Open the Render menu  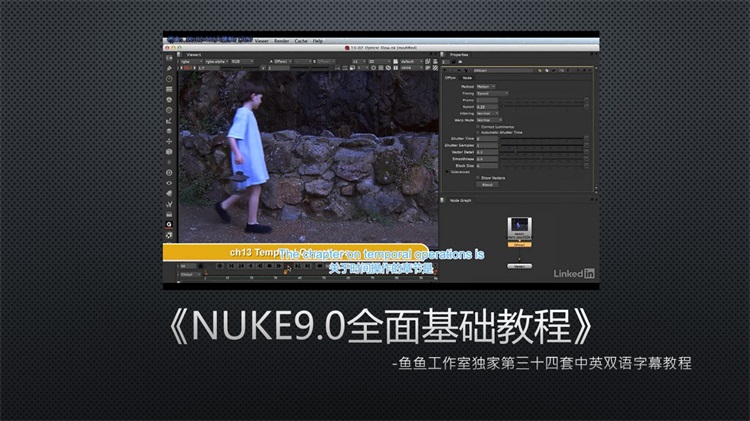coord(282,41)
